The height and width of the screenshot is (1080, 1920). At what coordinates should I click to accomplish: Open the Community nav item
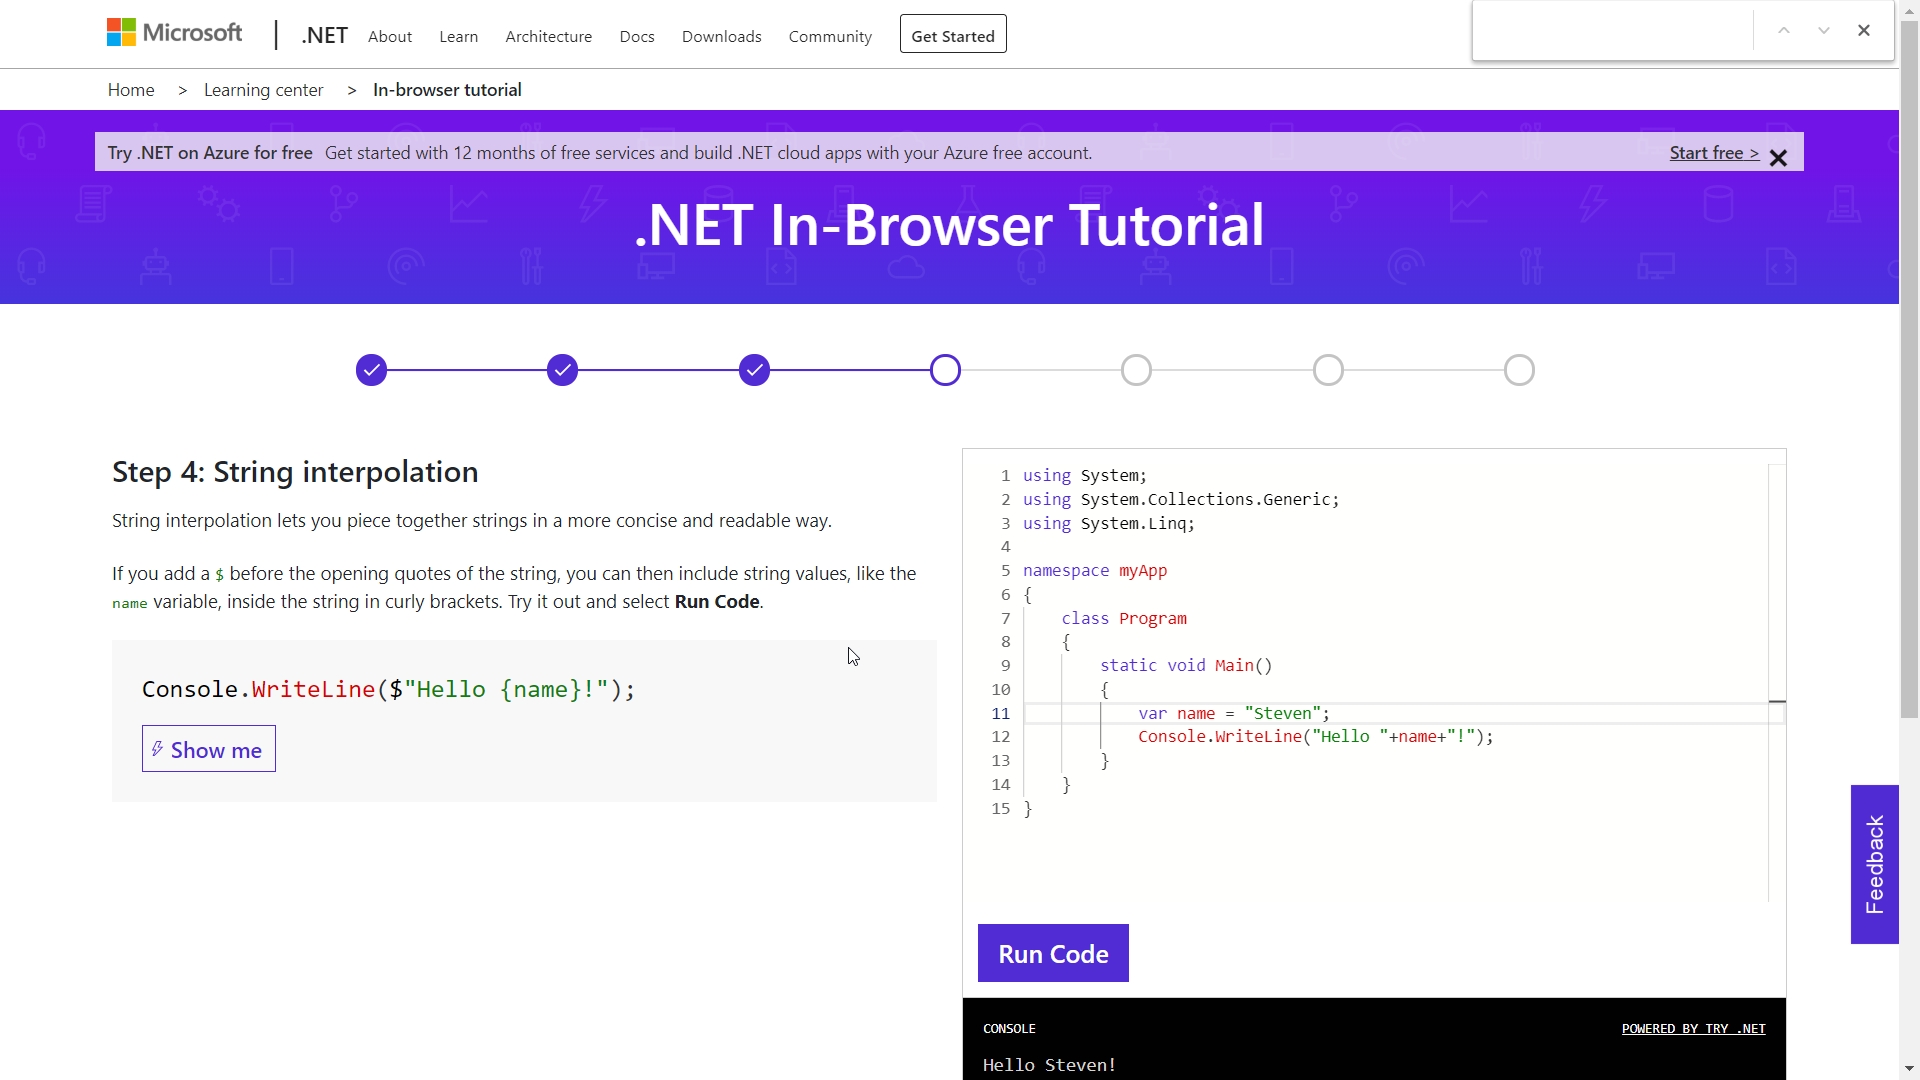pyautogui.click(x=830, y=37)
